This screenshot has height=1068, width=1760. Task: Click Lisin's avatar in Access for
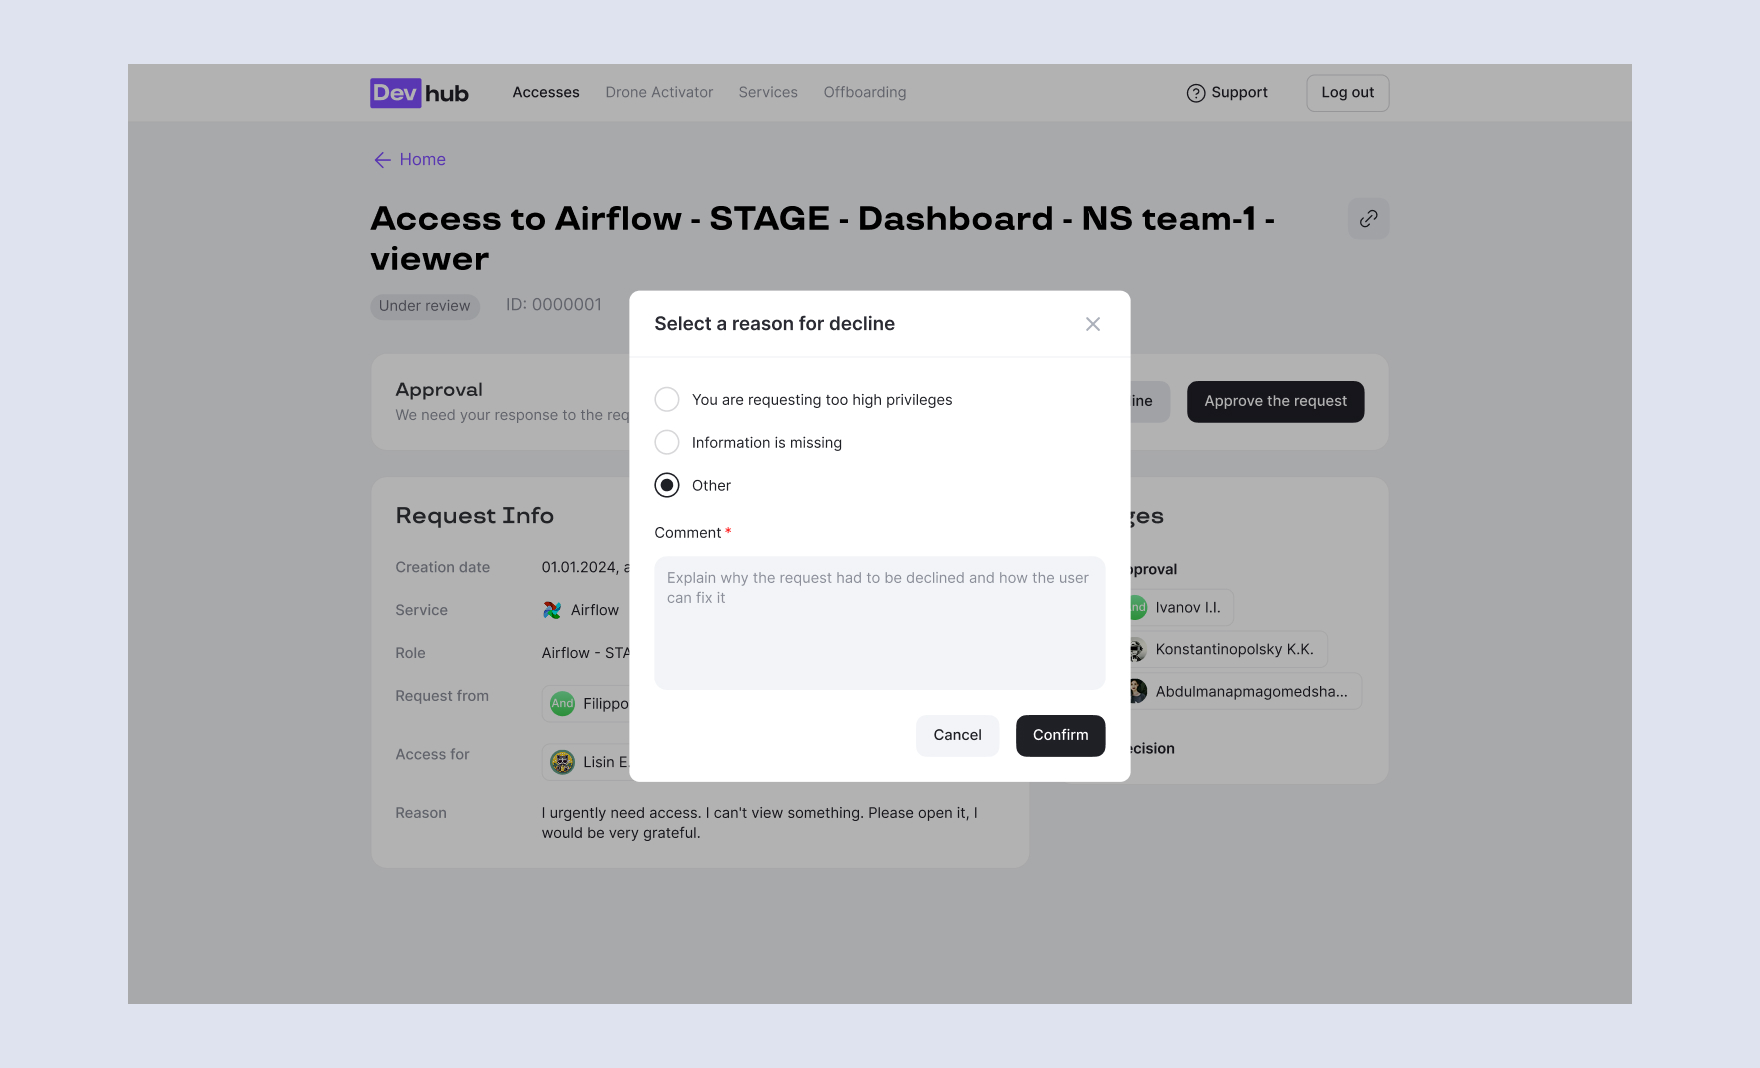[x=563, y=762]
